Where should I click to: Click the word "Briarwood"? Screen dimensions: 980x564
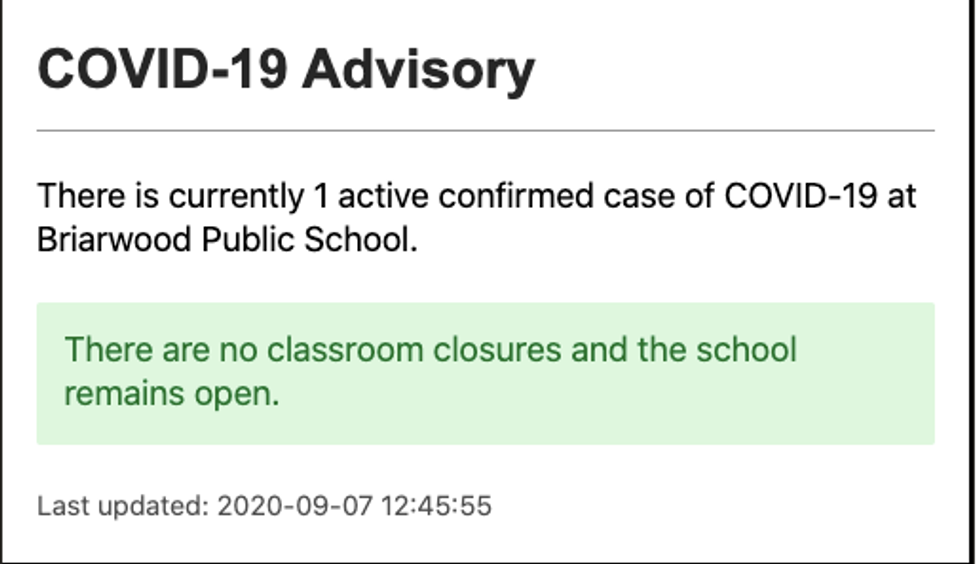(x=103, y=240)
